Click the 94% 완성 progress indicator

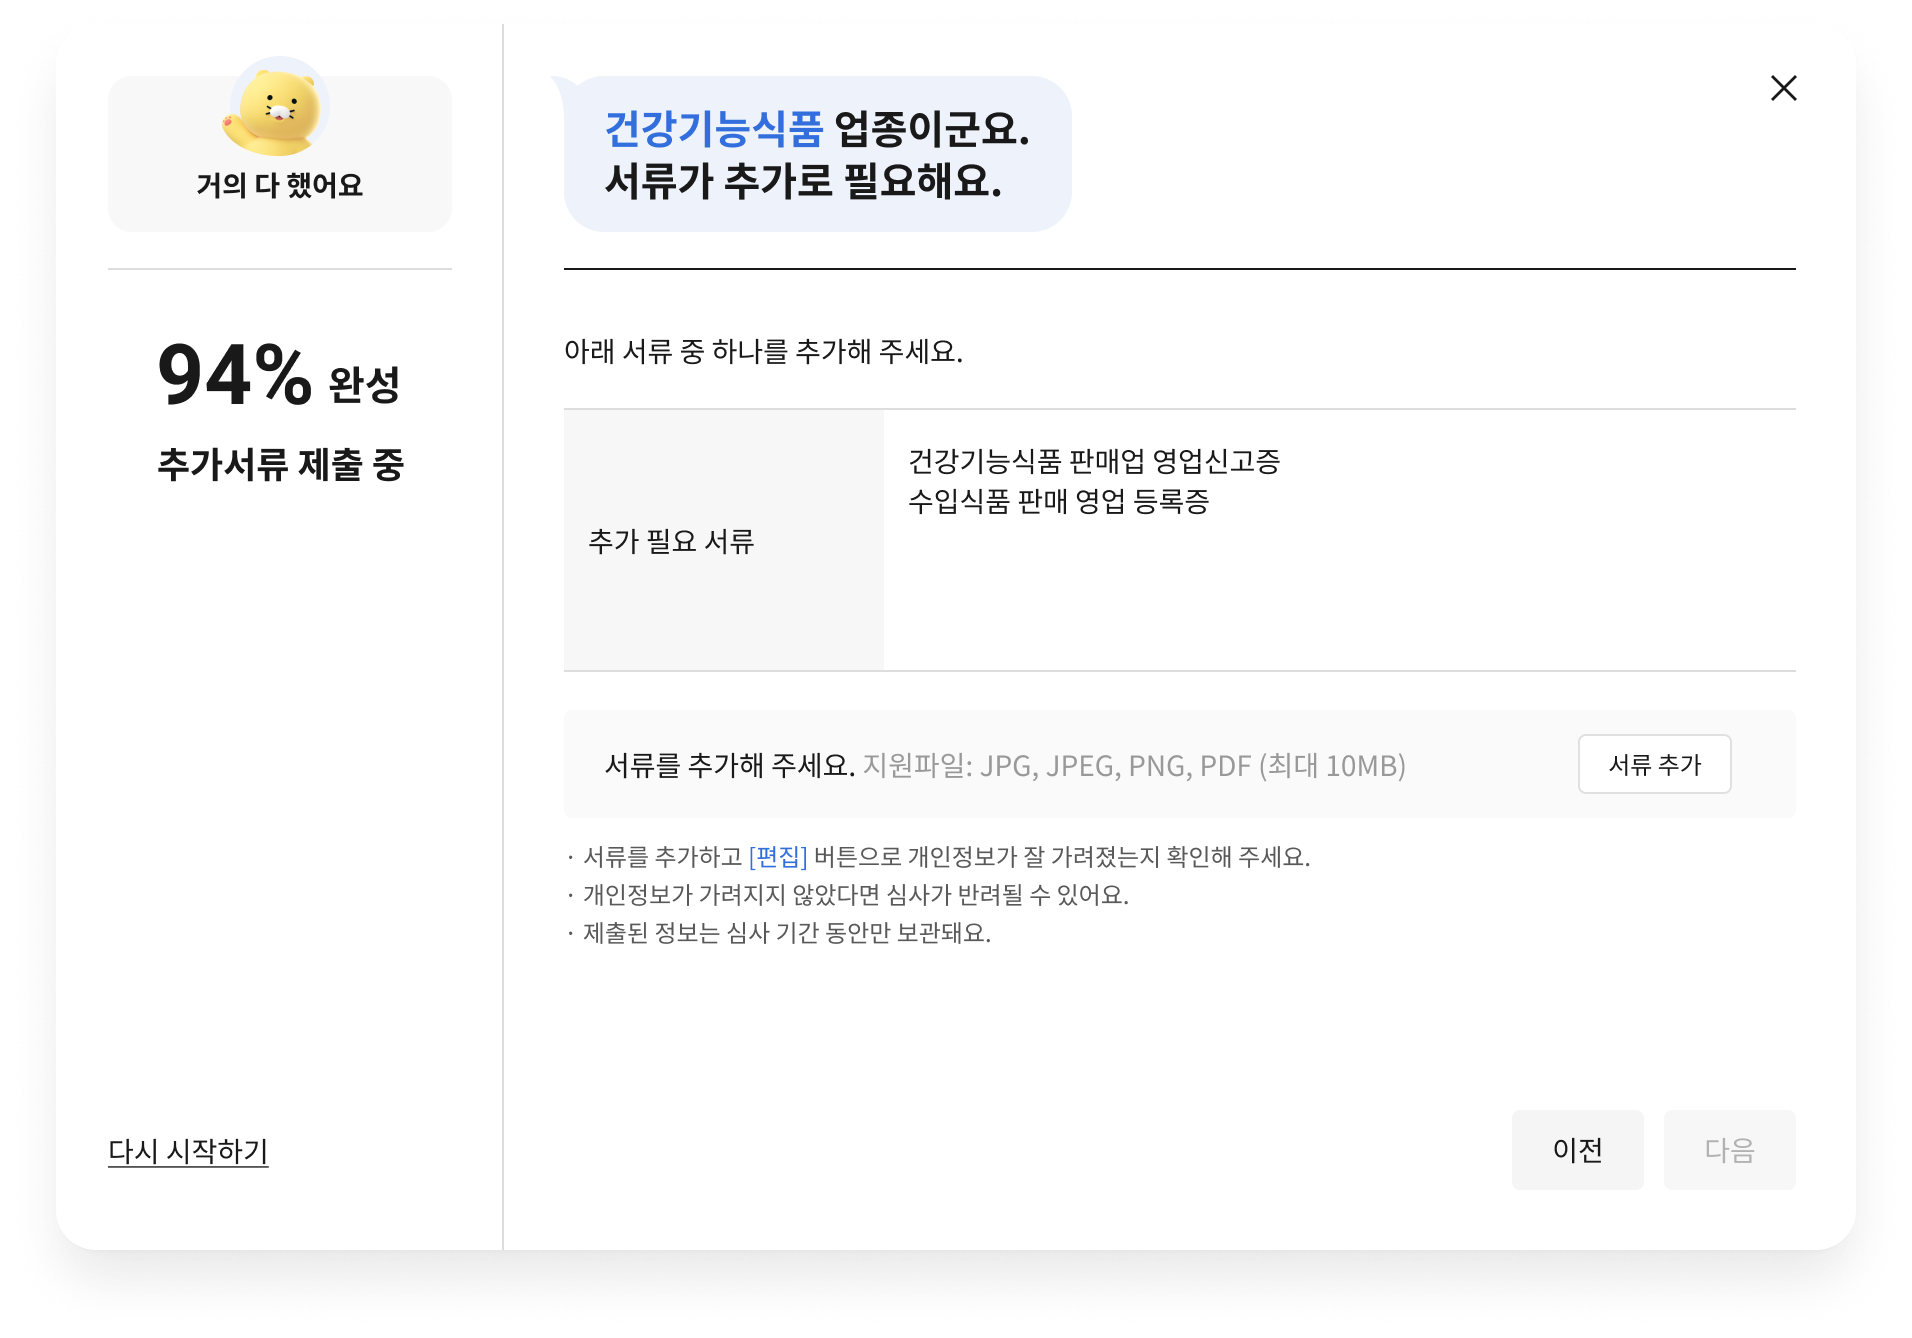coord(279,376)
